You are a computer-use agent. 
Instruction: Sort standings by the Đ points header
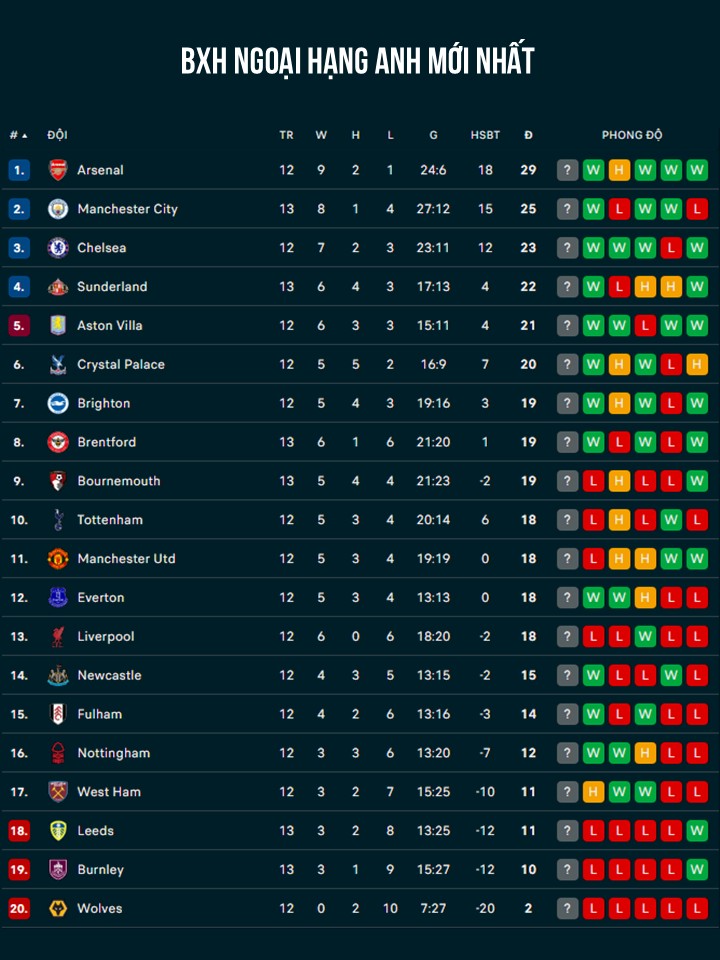[528, 135]
